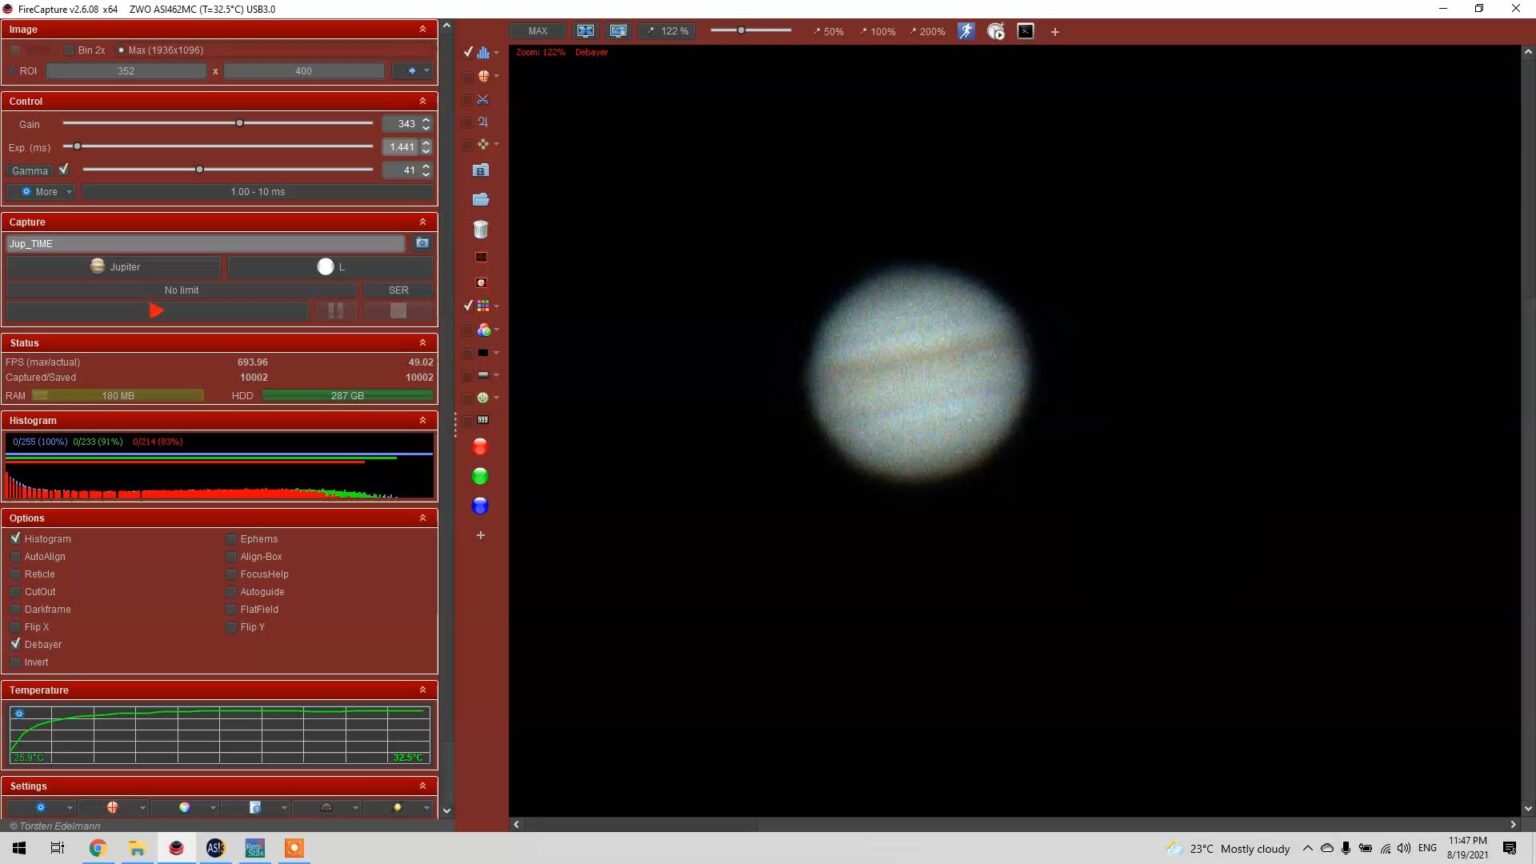This screenshot has width=1536, height=864.
Task: Collapse the Temperature panel
Action: (421, 689)
